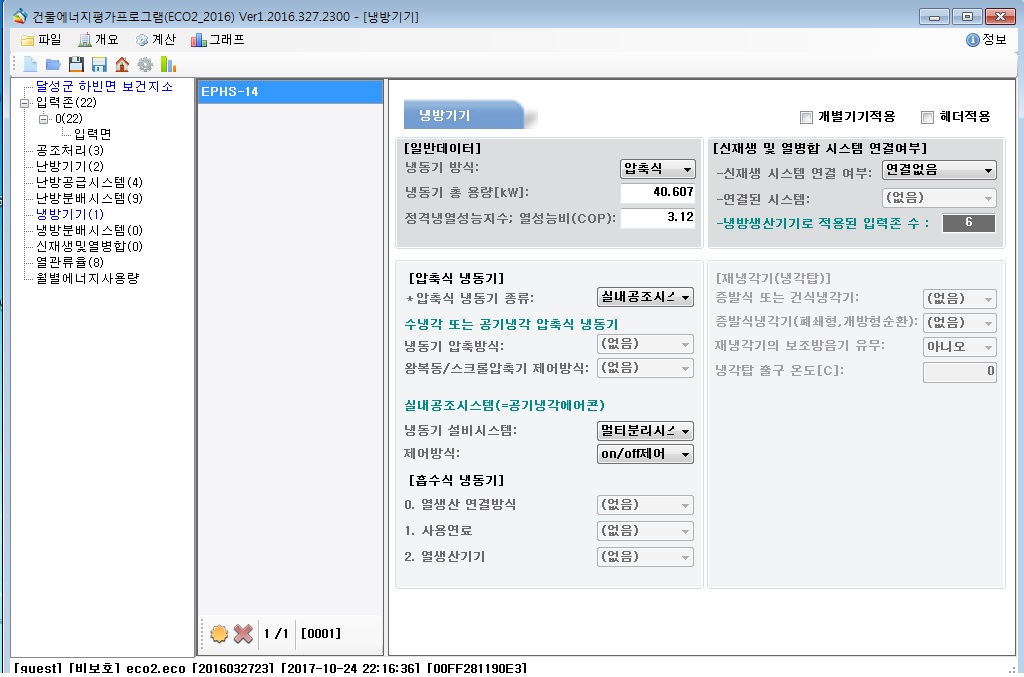The image size is (1024, 677).
Task: Click the gear calculation icon in toolbar
Action: [x=145, y=64]
